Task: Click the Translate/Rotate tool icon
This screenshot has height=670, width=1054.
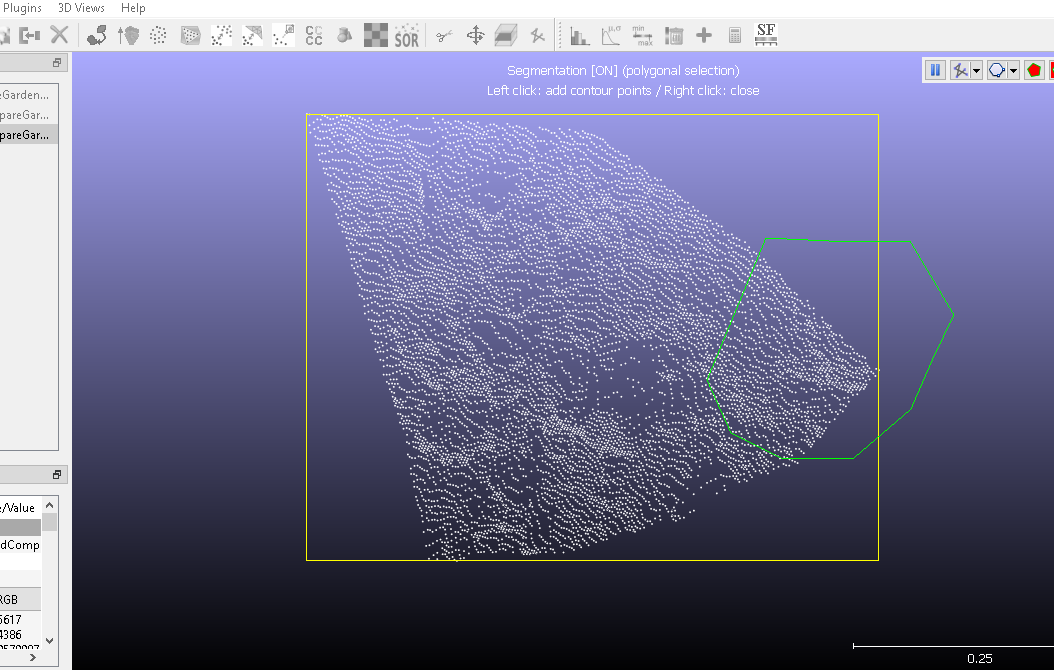Action: [475, 36]
